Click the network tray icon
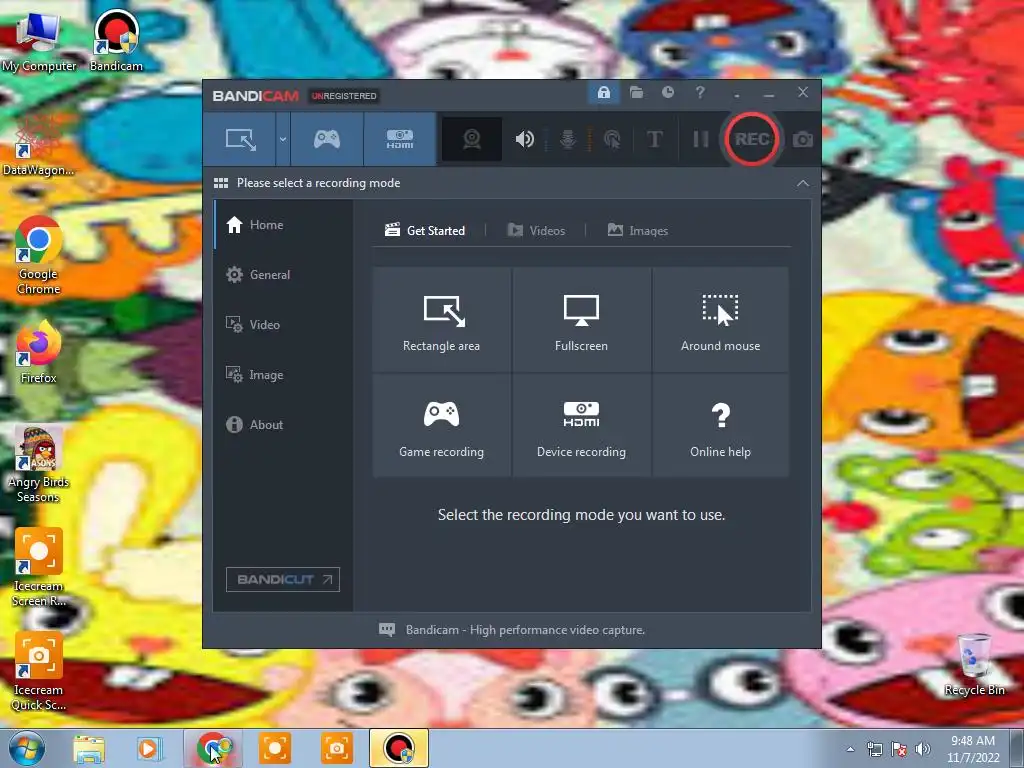The height and width of the screenshot is (768, 1024). [x=874, y=749]
